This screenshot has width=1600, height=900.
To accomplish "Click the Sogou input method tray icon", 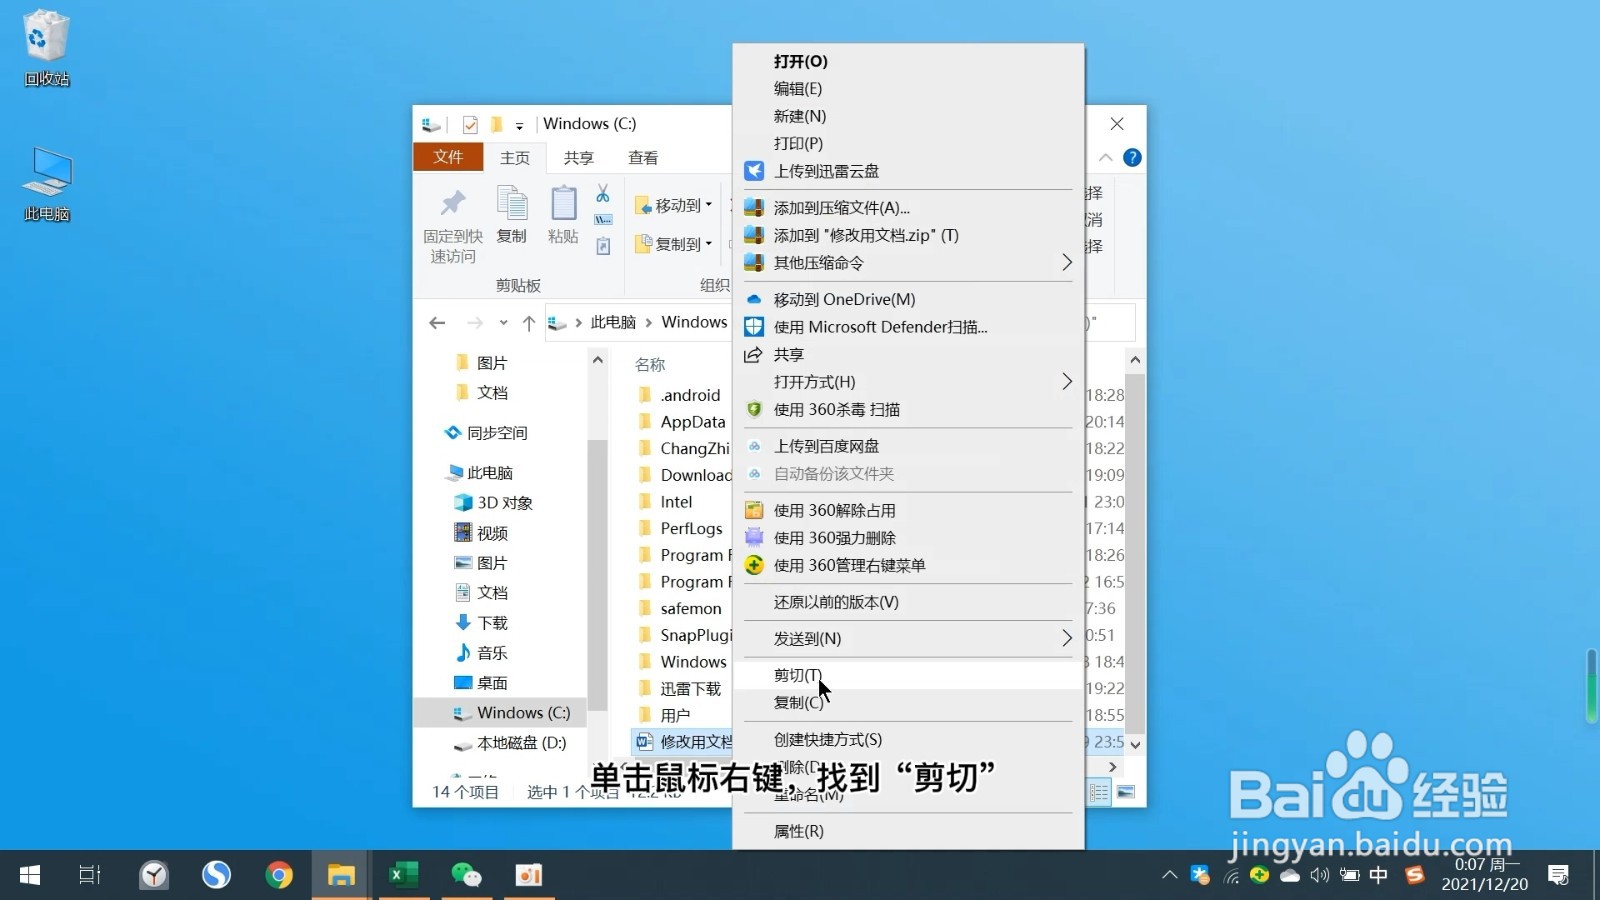I will (1414, 876).
